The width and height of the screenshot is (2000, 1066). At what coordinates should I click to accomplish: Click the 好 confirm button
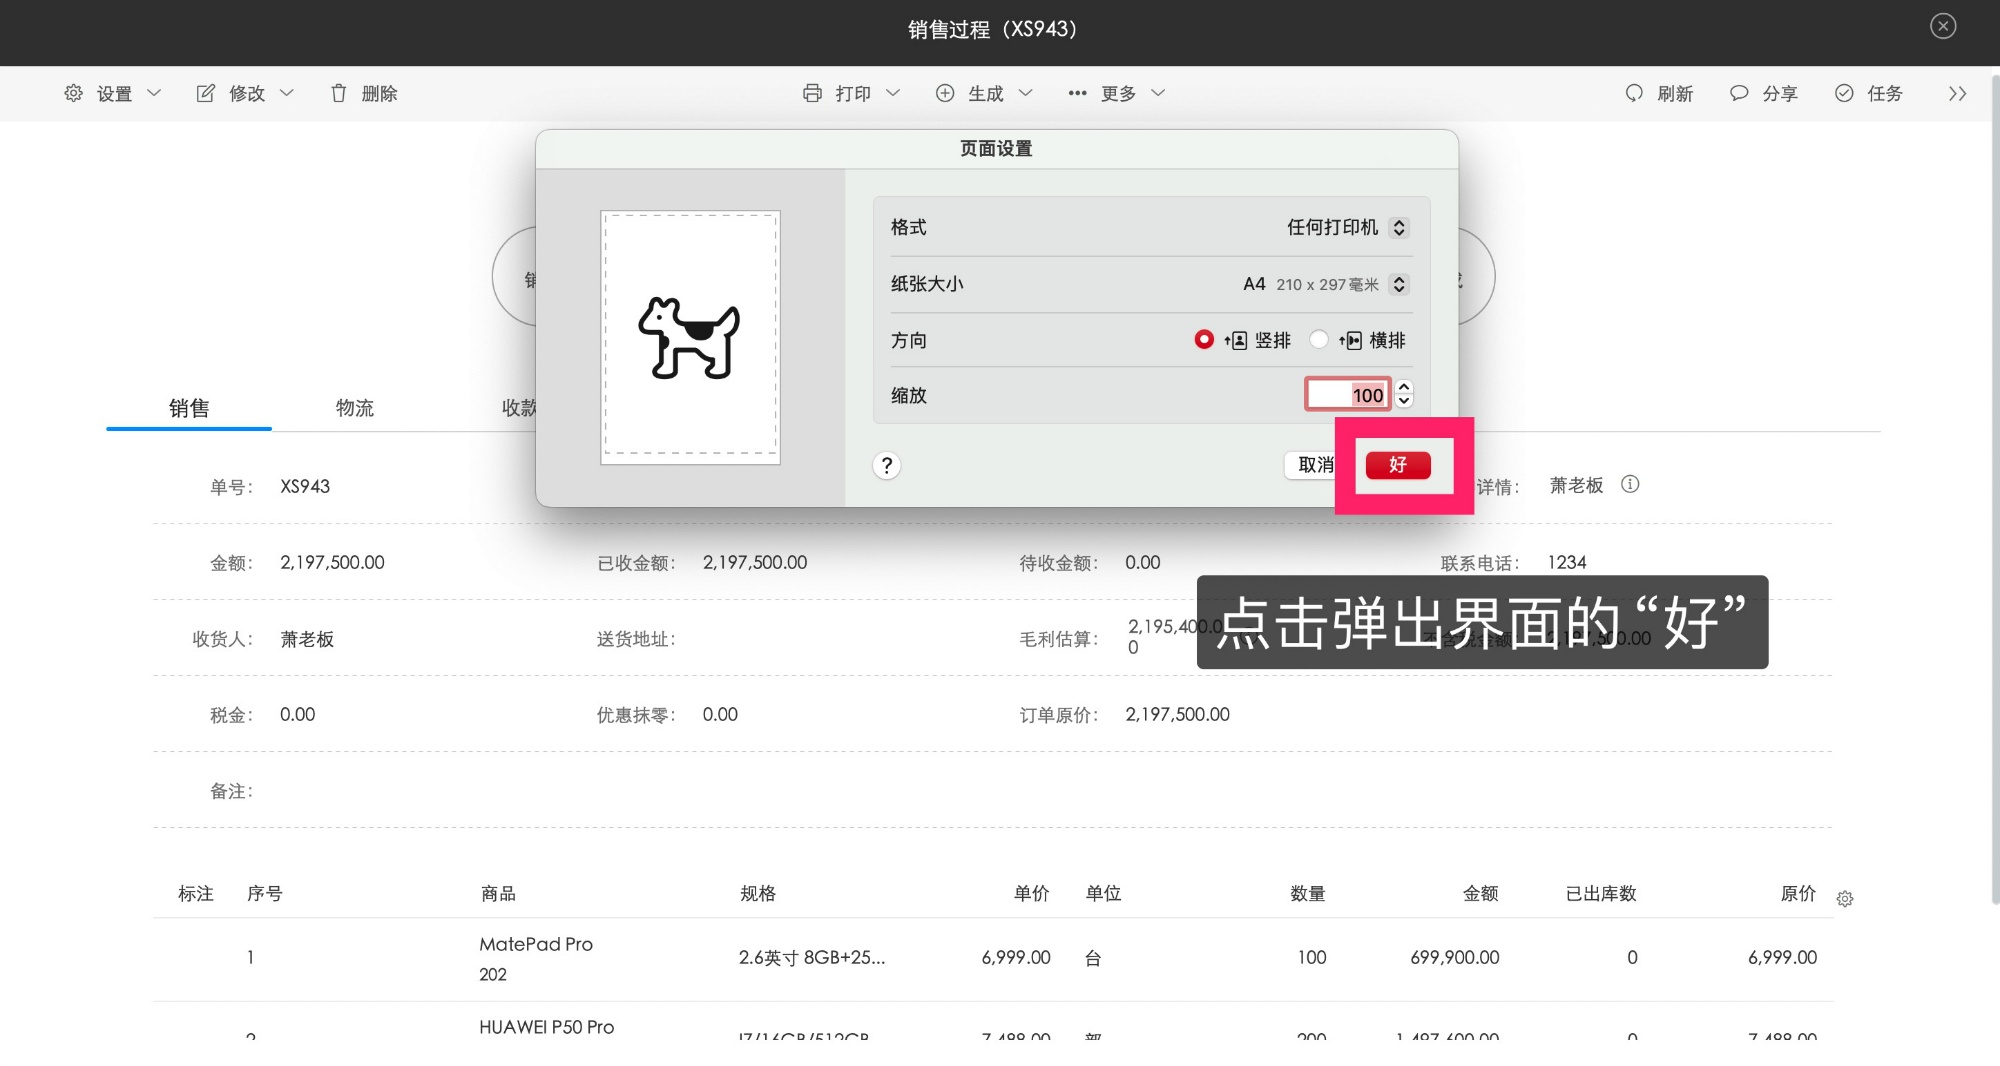coord(1399,465)
